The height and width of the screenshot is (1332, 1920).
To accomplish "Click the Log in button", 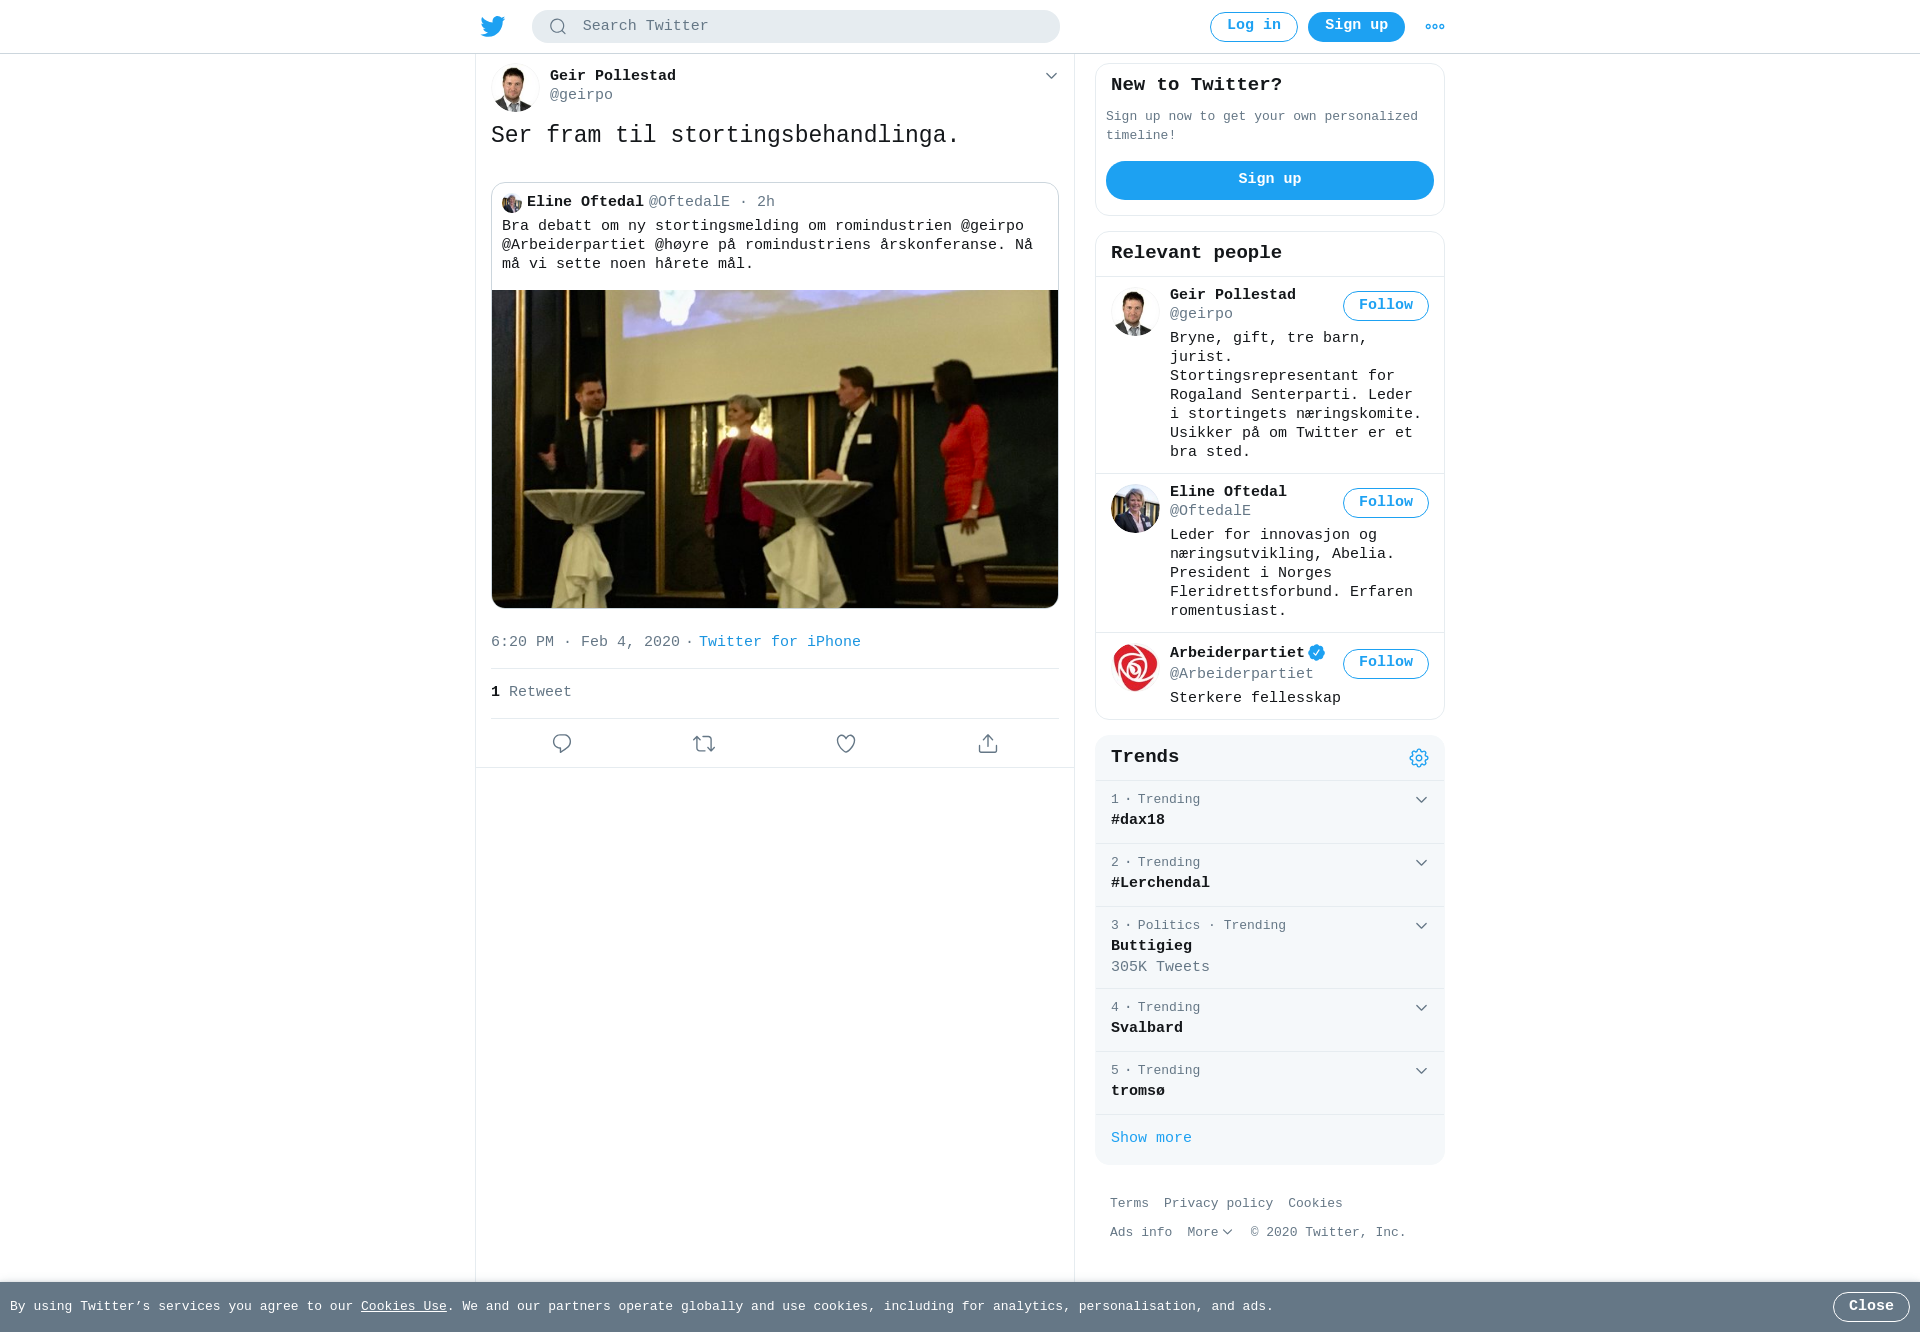I will coord(1254,27).
